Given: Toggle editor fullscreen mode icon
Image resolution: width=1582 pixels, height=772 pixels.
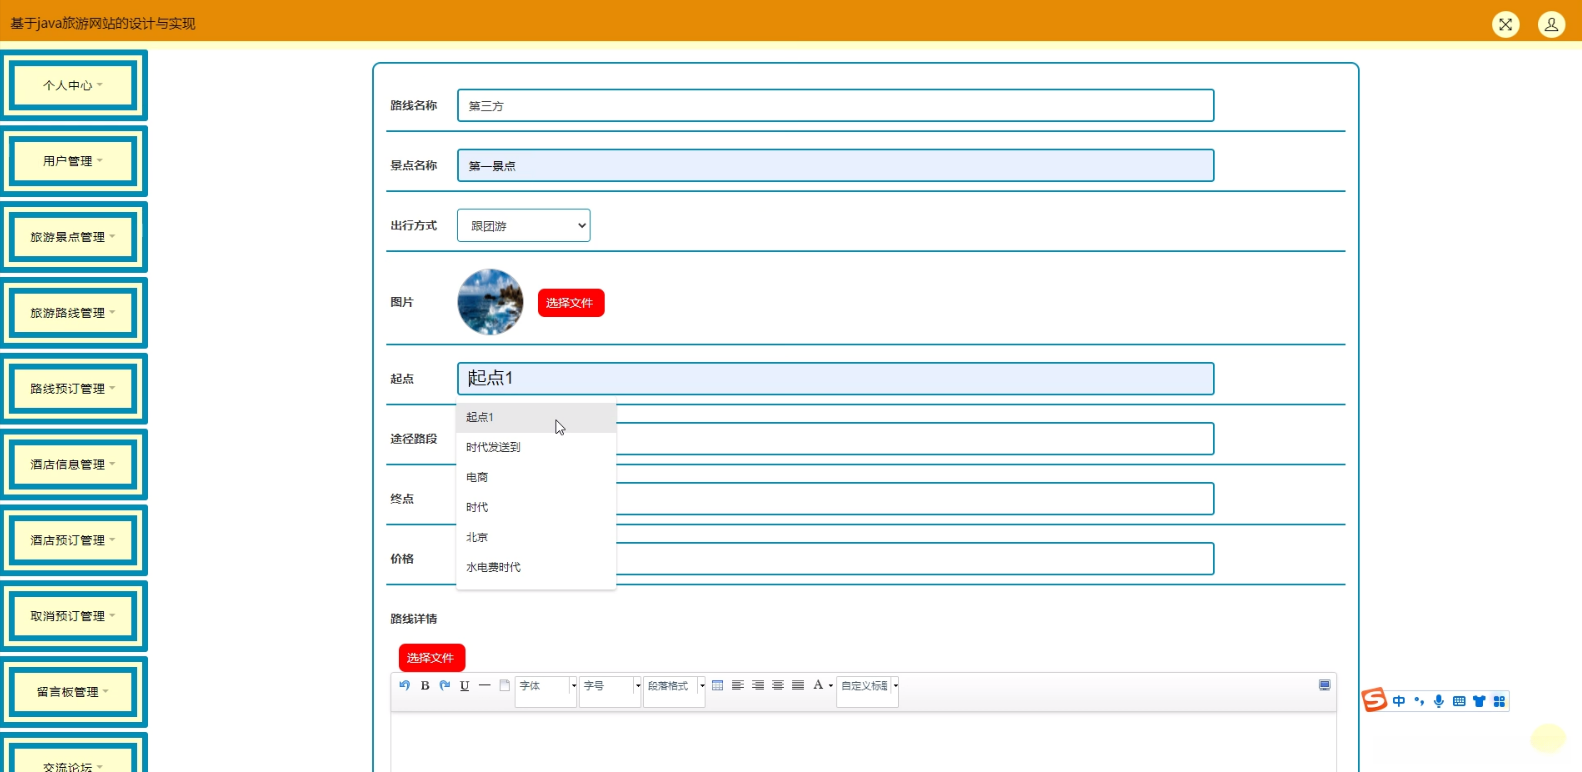Looking at the screenshot, I should [1325, 685].
